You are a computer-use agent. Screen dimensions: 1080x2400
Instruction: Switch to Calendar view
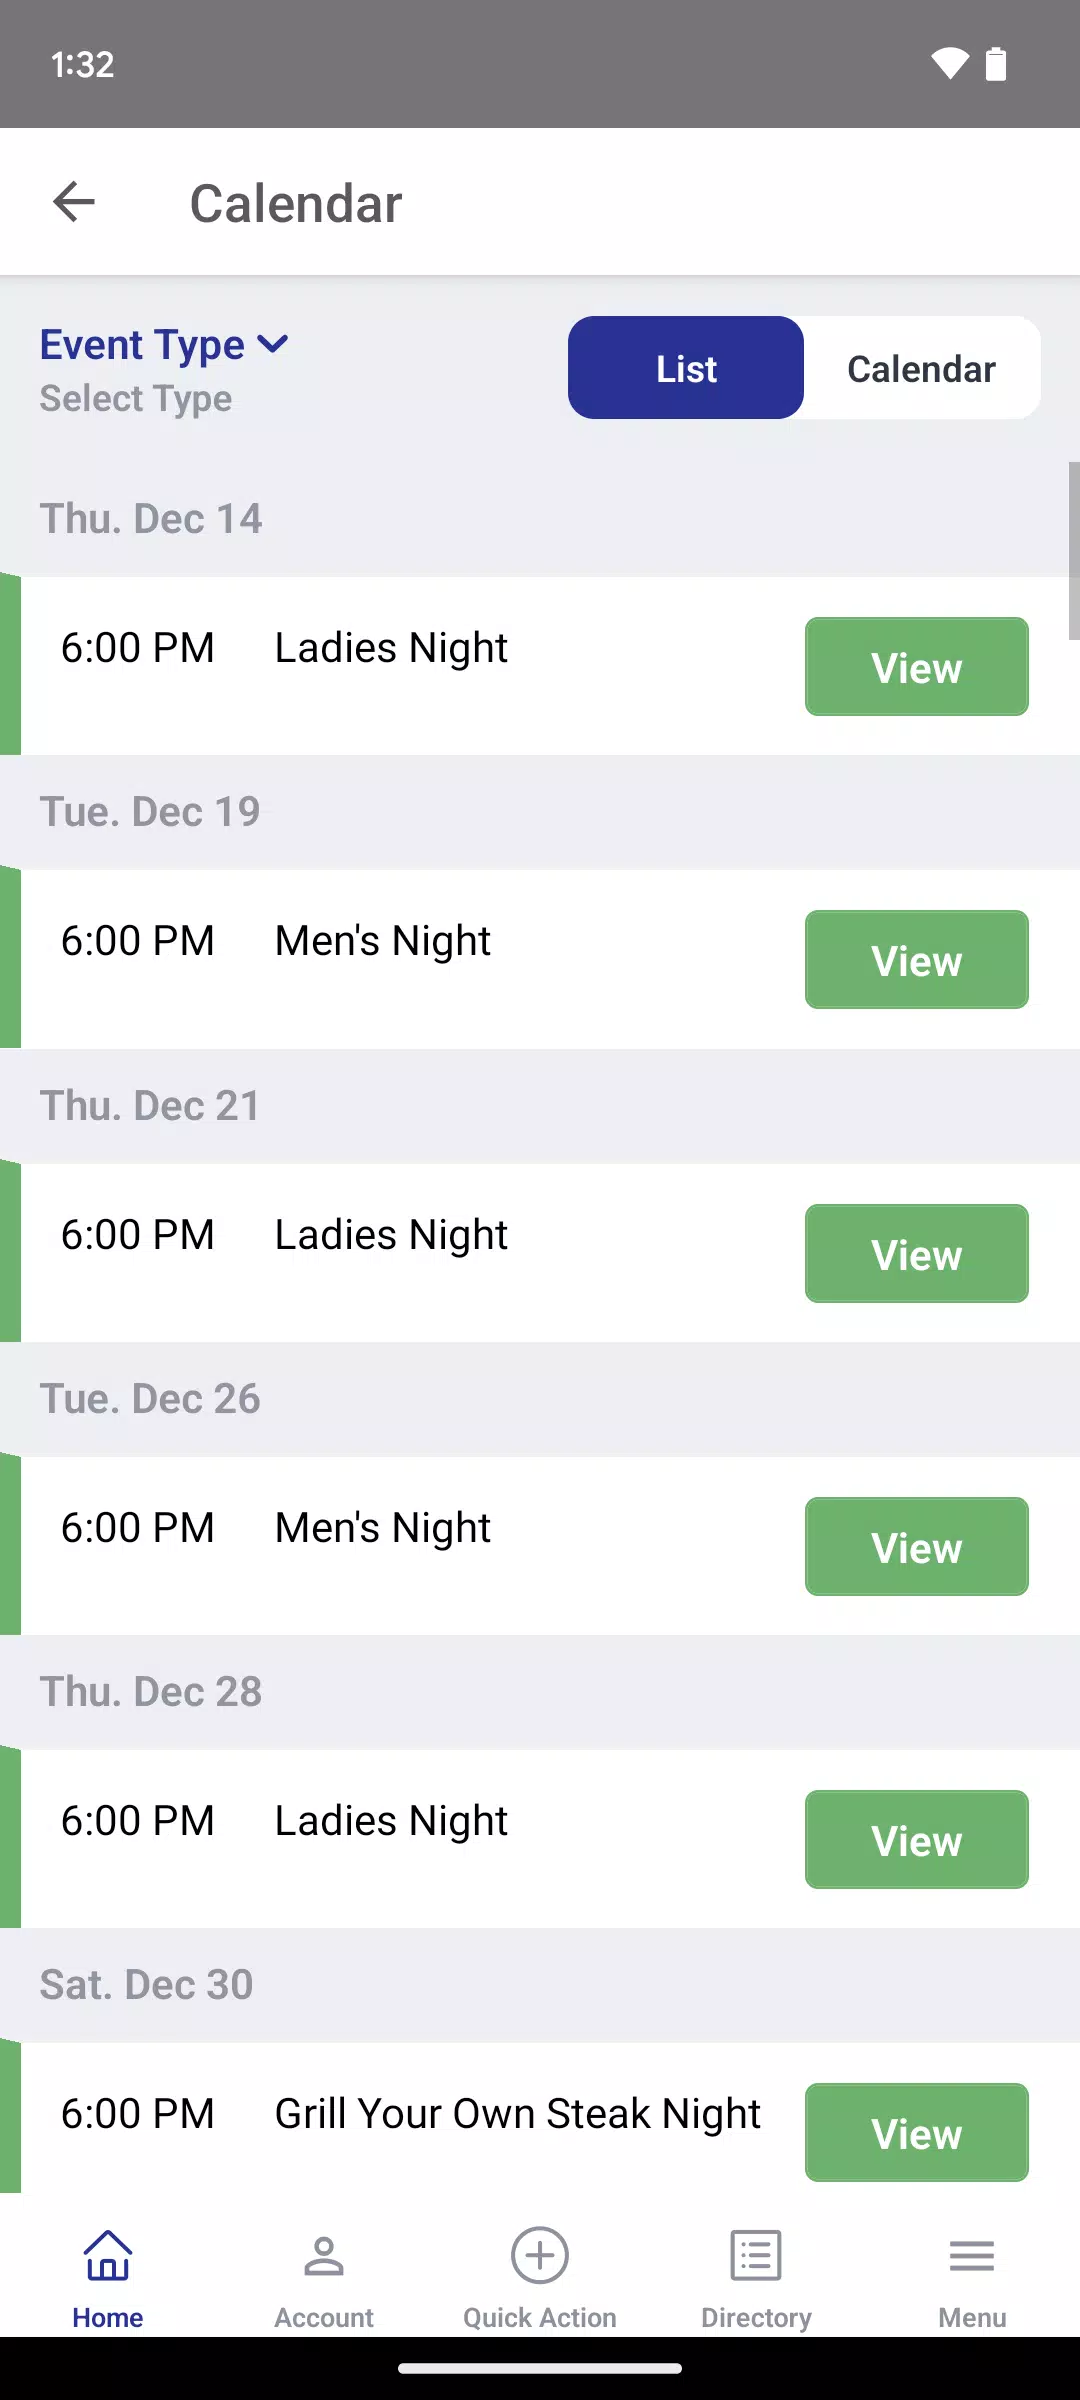click(x=921, y=368)
